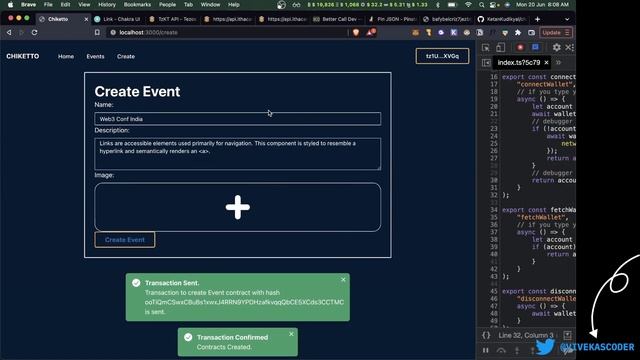Open the Events page link
The width and height of the screenshot is (640, 360).
click(95, 56)
